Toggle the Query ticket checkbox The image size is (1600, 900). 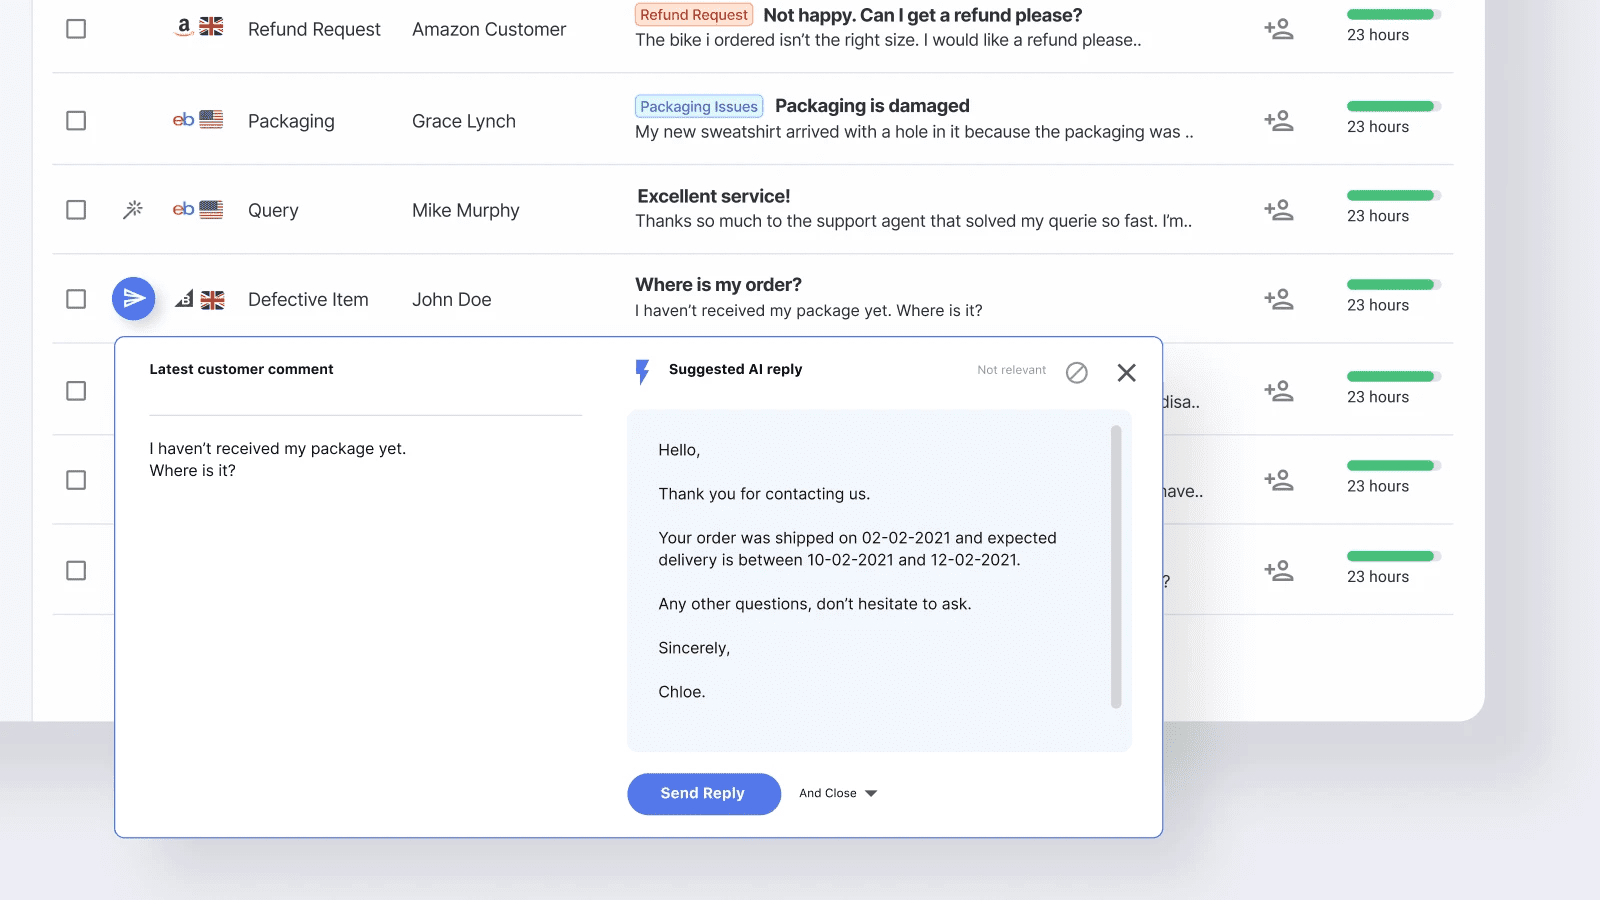click(76, 210)
